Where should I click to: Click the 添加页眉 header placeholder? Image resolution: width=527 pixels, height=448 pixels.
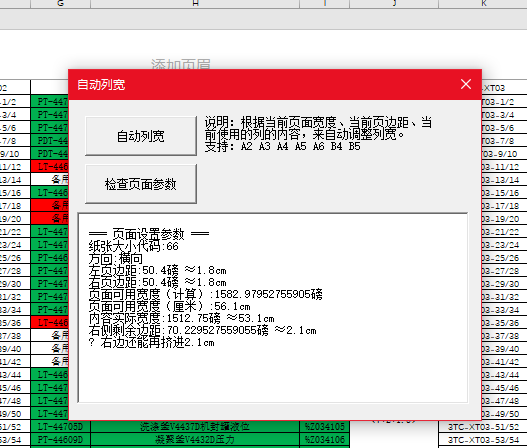181,64
